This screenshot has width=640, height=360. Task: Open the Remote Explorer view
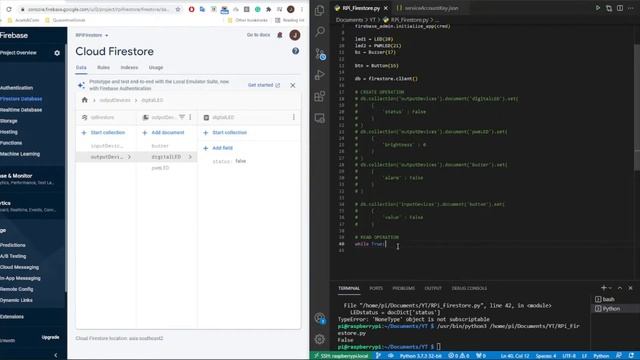tap(320, 118)
